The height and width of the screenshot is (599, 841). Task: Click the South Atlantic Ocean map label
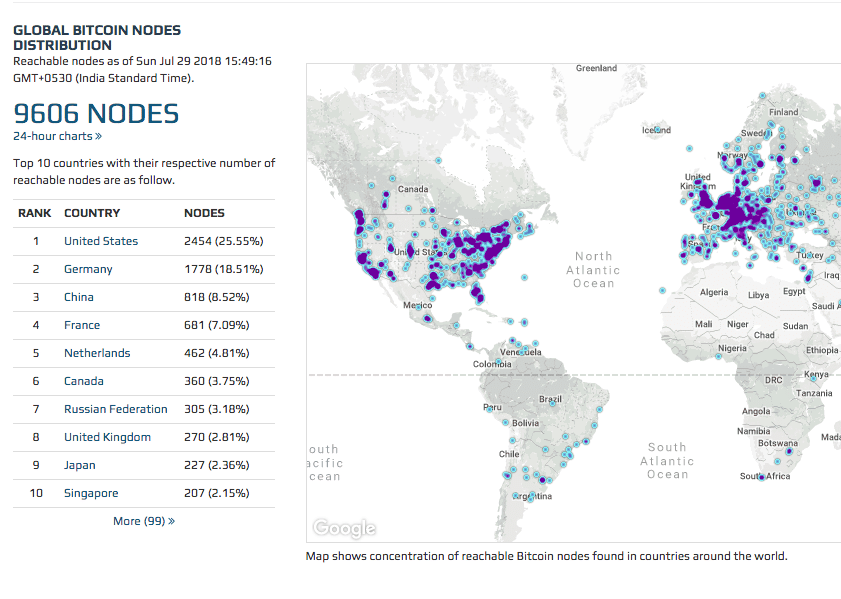click(667, 461)
